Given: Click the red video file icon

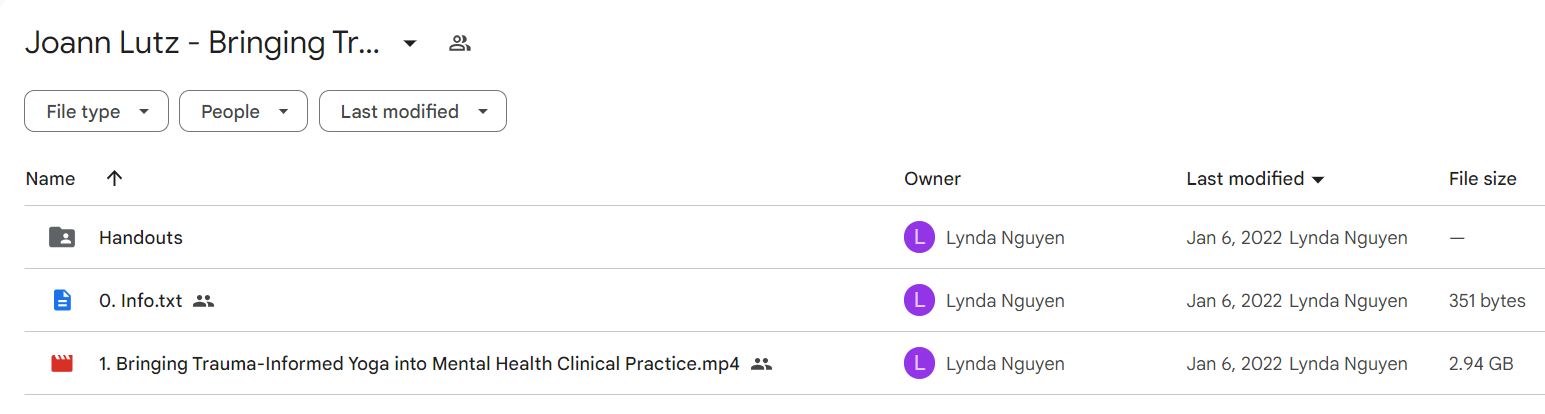Looking at the screenshot, I should pyautogui.click(x=62, y=364).
